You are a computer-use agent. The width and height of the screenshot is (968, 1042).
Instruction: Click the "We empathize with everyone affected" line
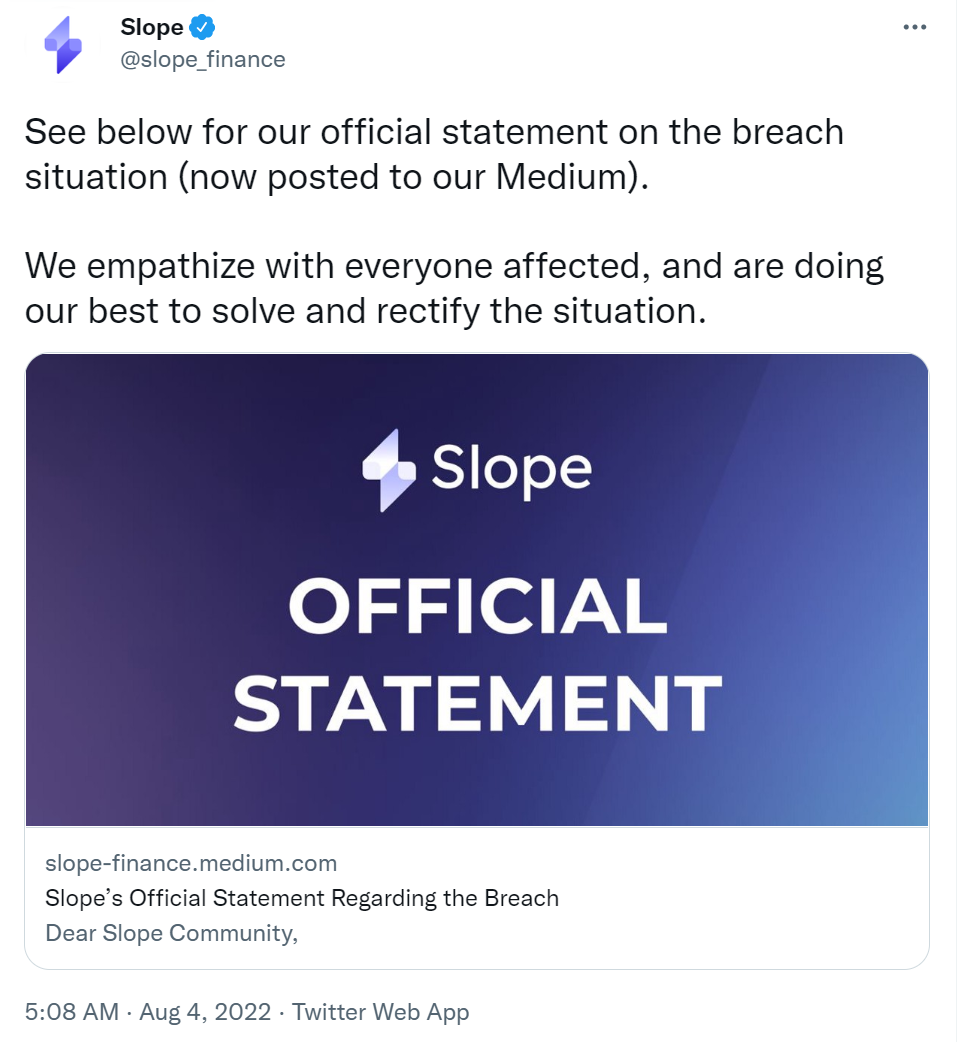point(453,266)
